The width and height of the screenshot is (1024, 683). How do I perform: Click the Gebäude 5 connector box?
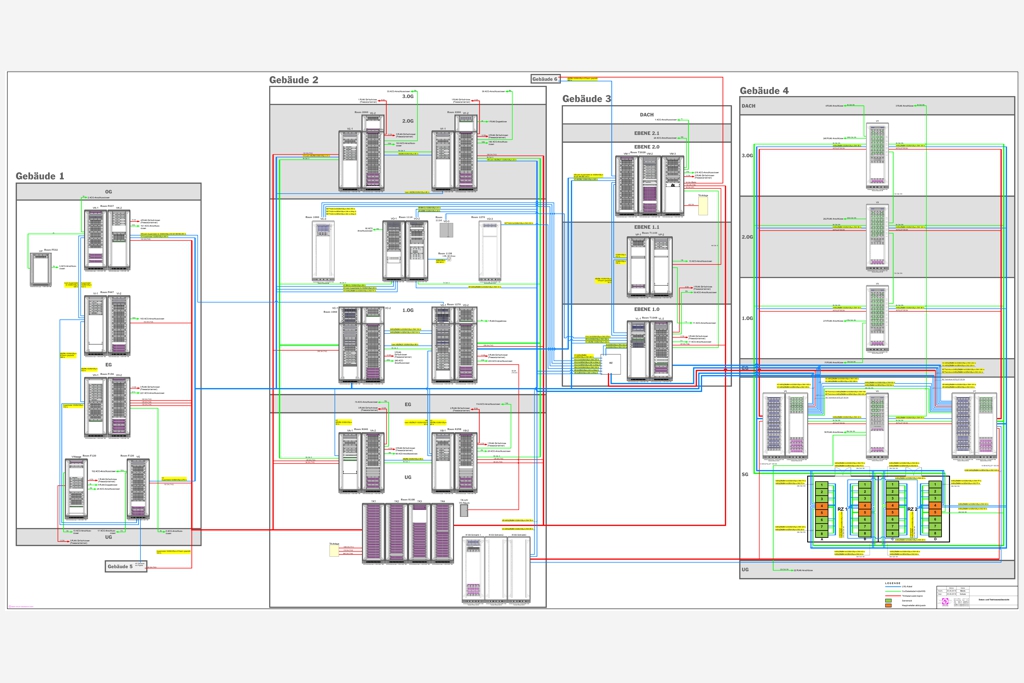click(x=126, y=566)
